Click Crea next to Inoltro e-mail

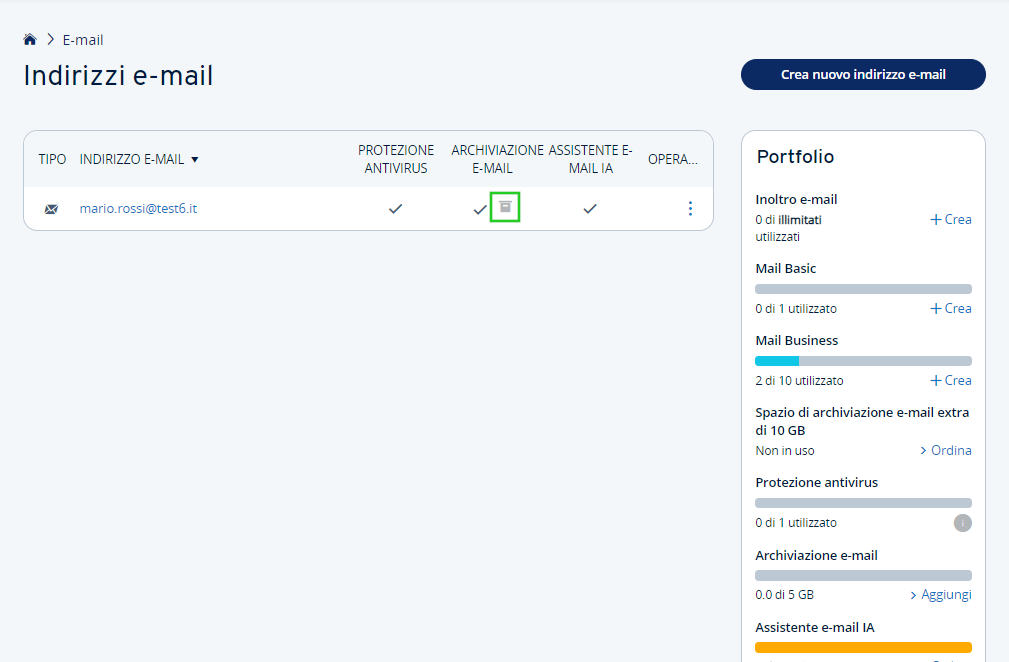point(951,219)
